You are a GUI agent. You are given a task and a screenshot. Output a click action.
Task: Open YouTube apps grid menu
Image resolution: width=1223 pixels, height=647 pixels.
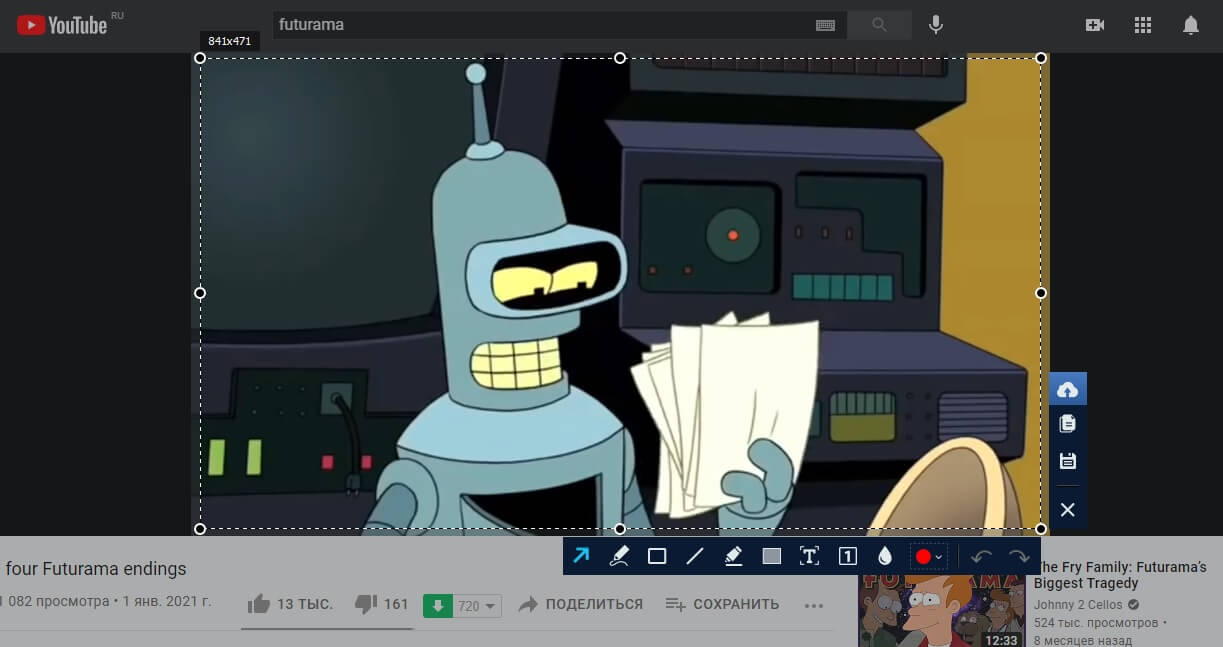[1143, 25]
